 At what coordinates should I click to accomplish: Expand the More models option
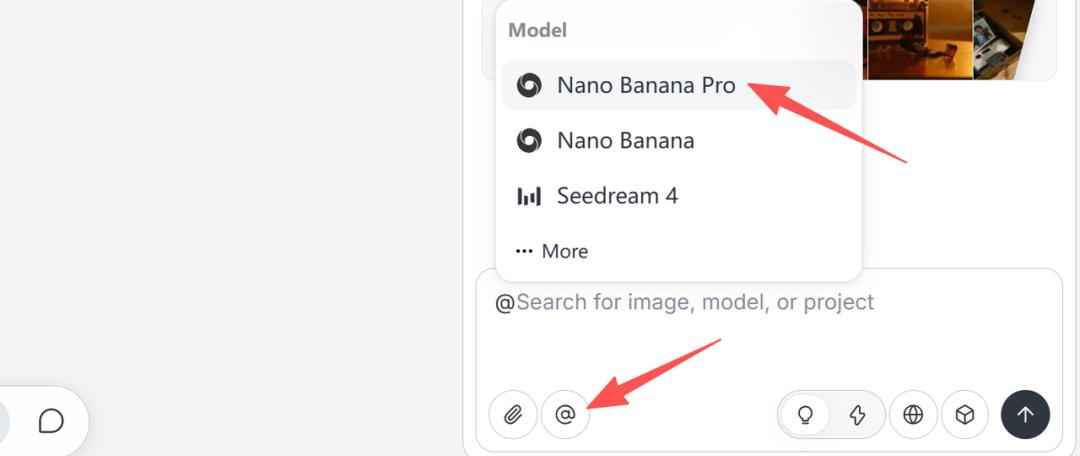click(x=552, y=251)
